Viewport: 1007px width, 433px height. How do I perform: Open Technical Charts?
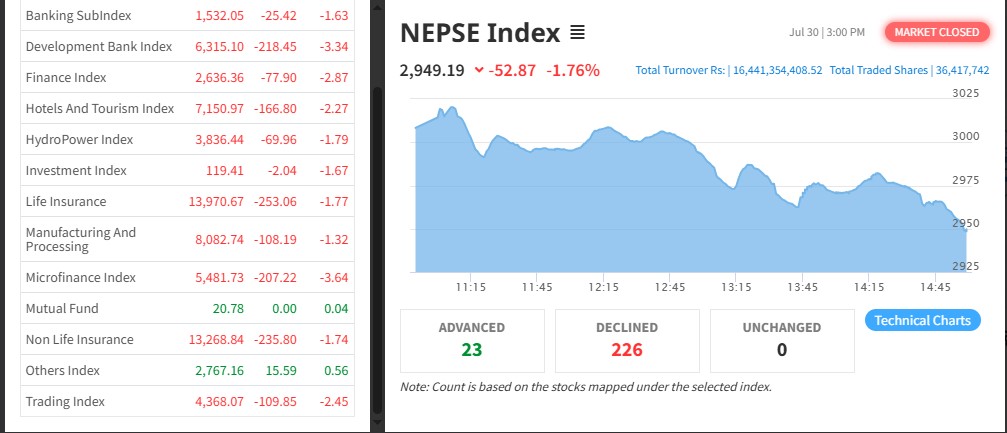[922, 320]
